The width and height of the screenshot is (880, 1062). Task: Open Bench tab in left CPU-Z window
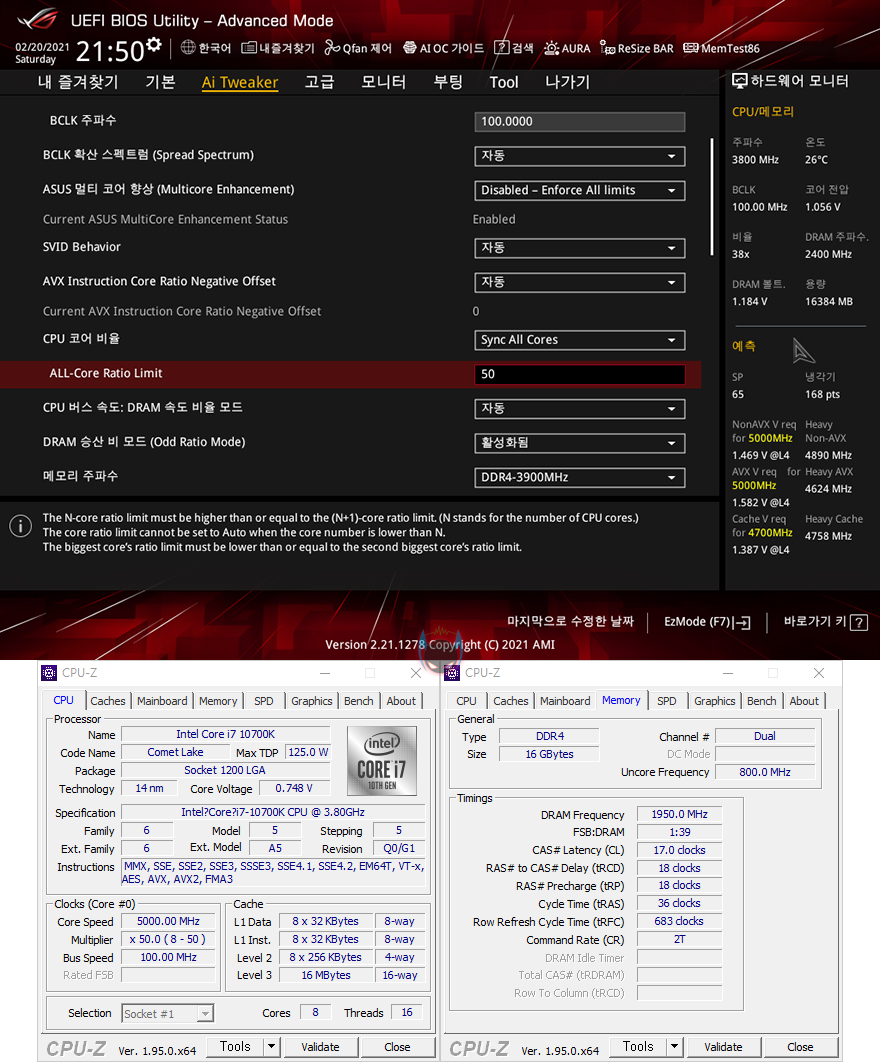click(x=358, y=701)
